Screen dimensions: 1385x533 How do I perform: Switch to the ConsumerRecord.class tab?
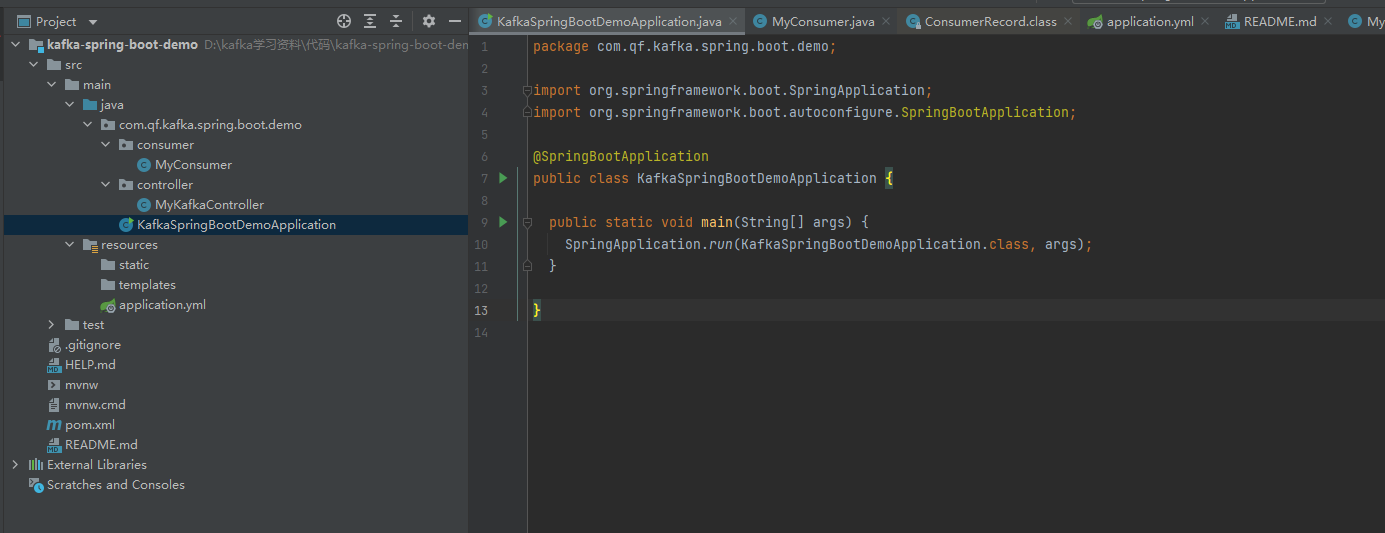point(990,21)
